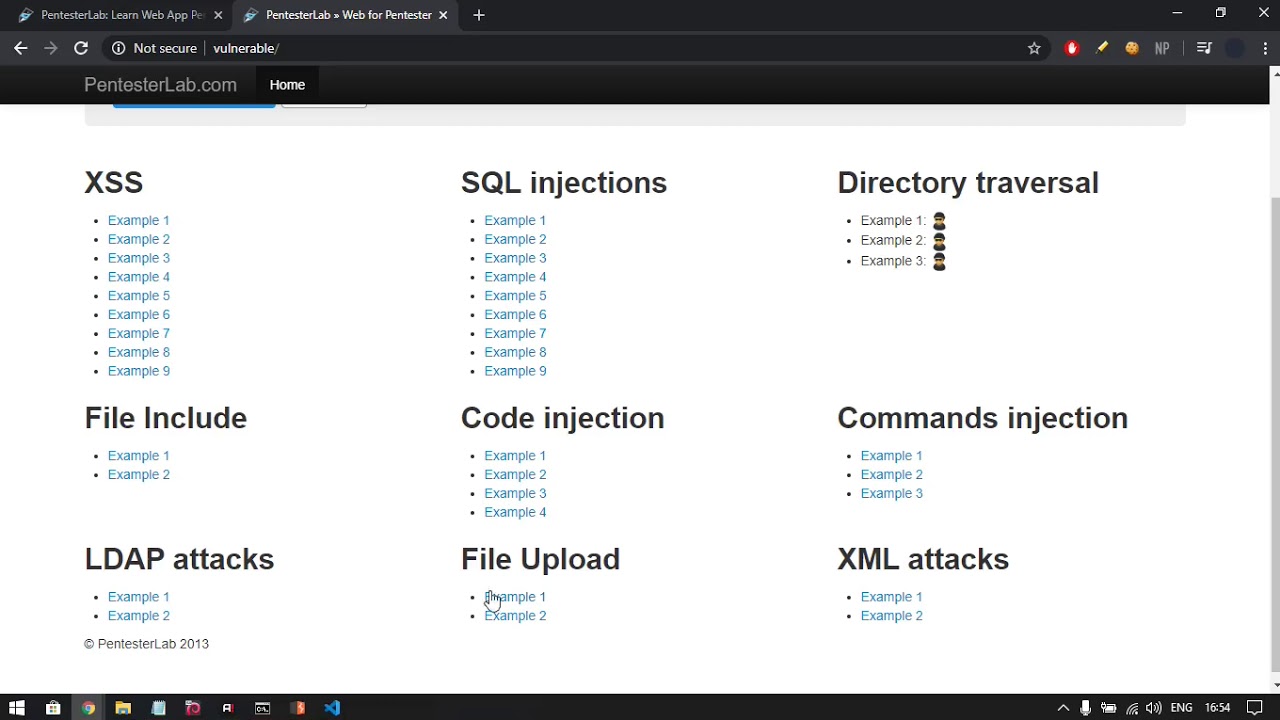Open Chrome's three-dot menu
The image size is (1280, 720).
pyautogui.click(x=1265, y=48)
